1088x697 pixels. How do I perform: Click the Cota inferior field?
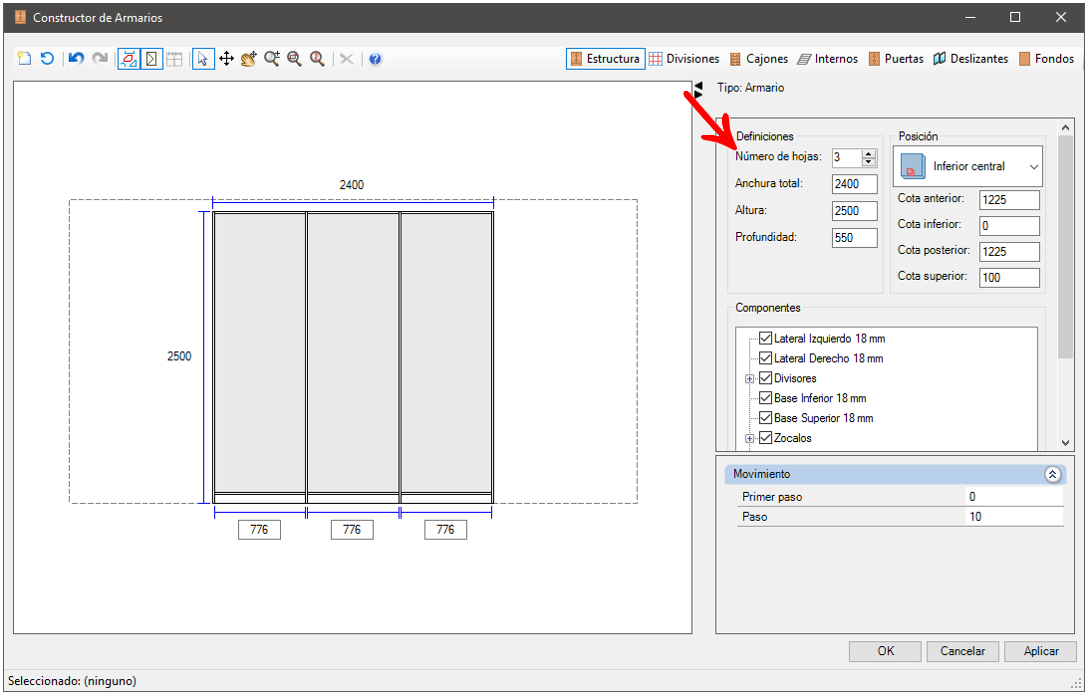click(1010, 226)
